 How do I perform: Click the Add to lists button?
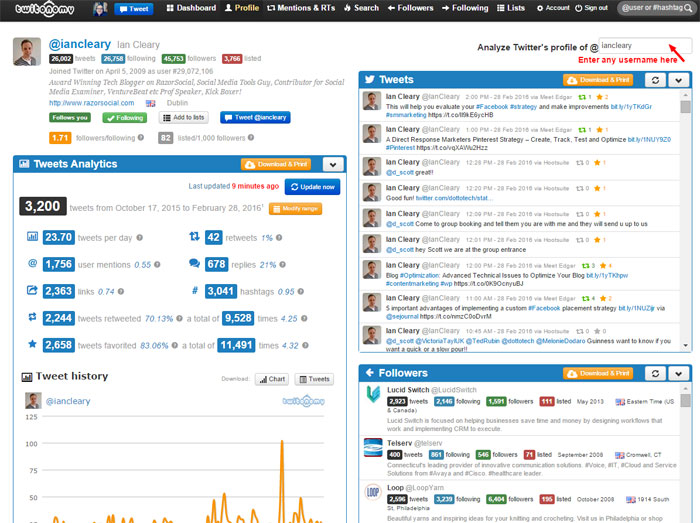(x=184, y=118)
